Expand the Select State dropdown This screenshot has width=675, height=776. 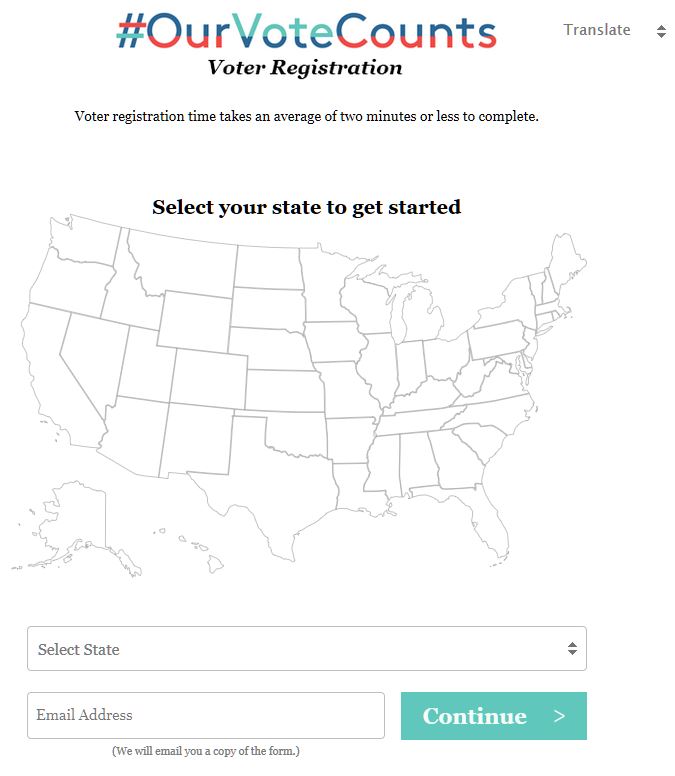pyautogui.click(x=307, y=648)
